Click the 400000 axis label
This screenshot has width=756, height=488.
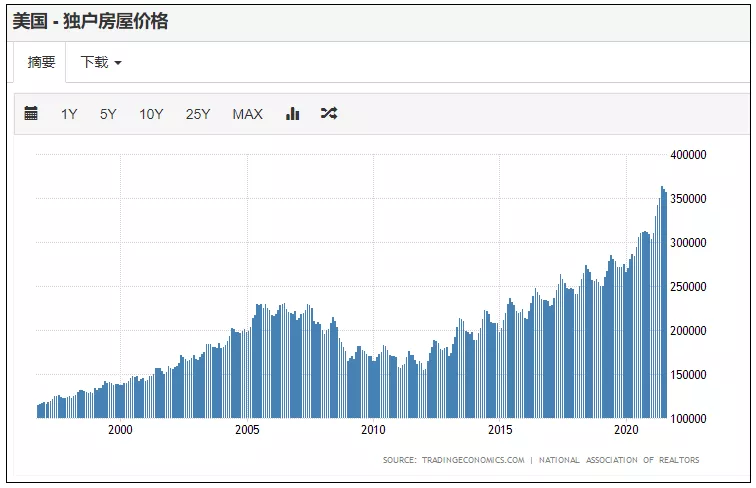(x=688, y=155)
